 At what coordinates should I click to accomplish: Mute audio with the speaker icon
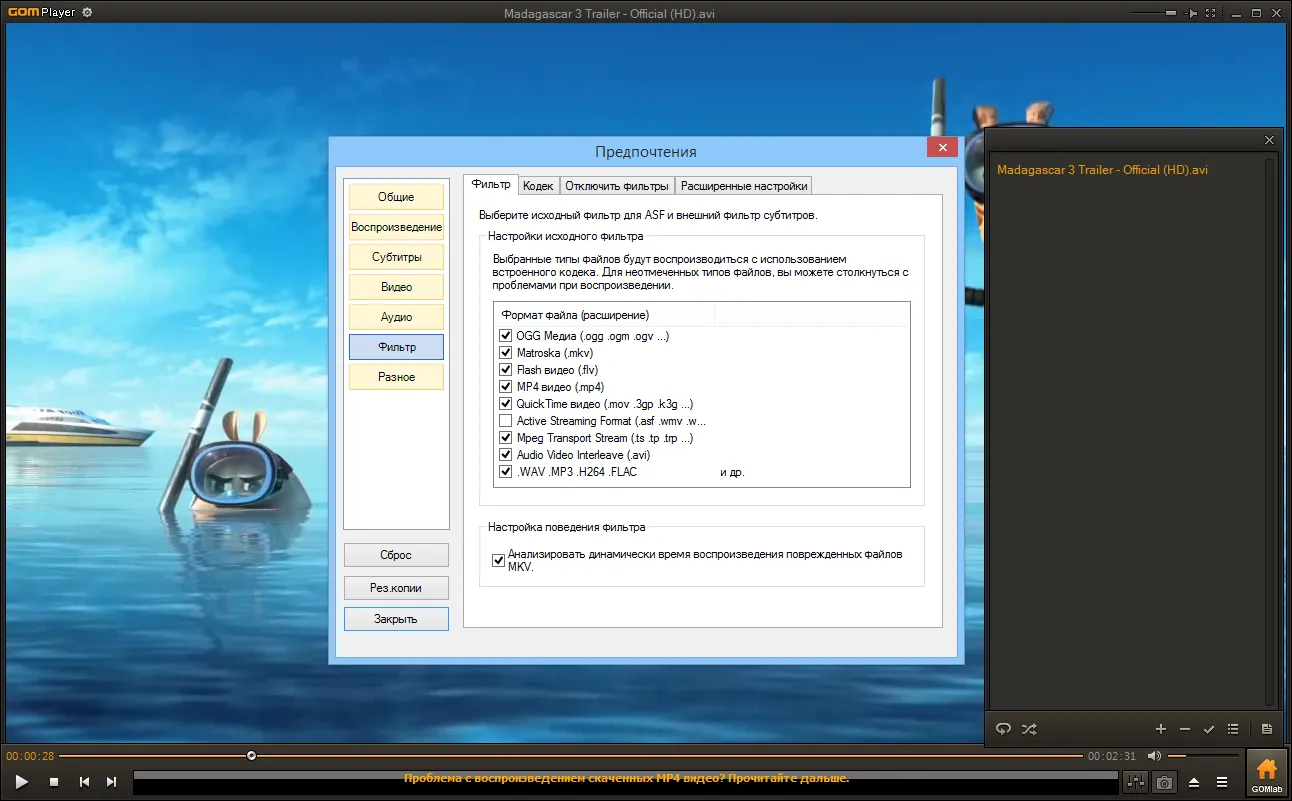pyautogui.click(x=1154, y=756)
